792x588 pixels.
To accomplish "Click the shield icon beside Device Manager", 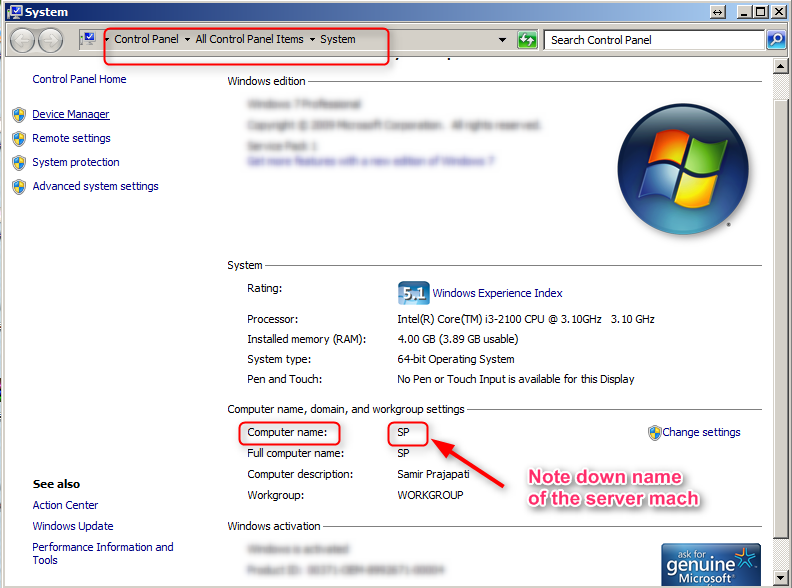I will click(19, 115).
